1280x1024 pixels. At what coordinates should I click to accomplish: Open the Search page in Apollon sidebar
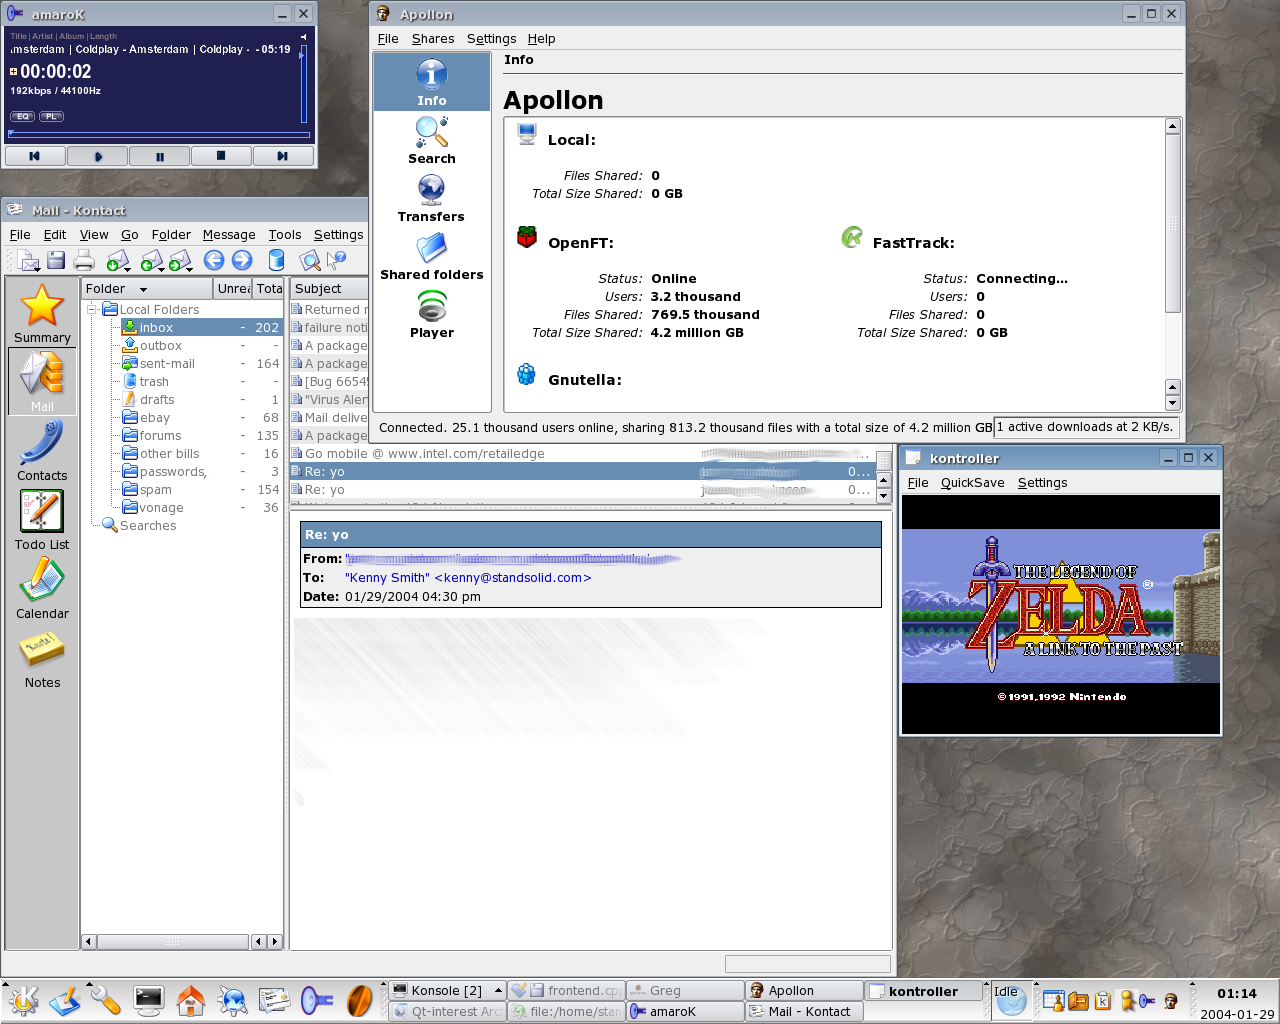431,141
